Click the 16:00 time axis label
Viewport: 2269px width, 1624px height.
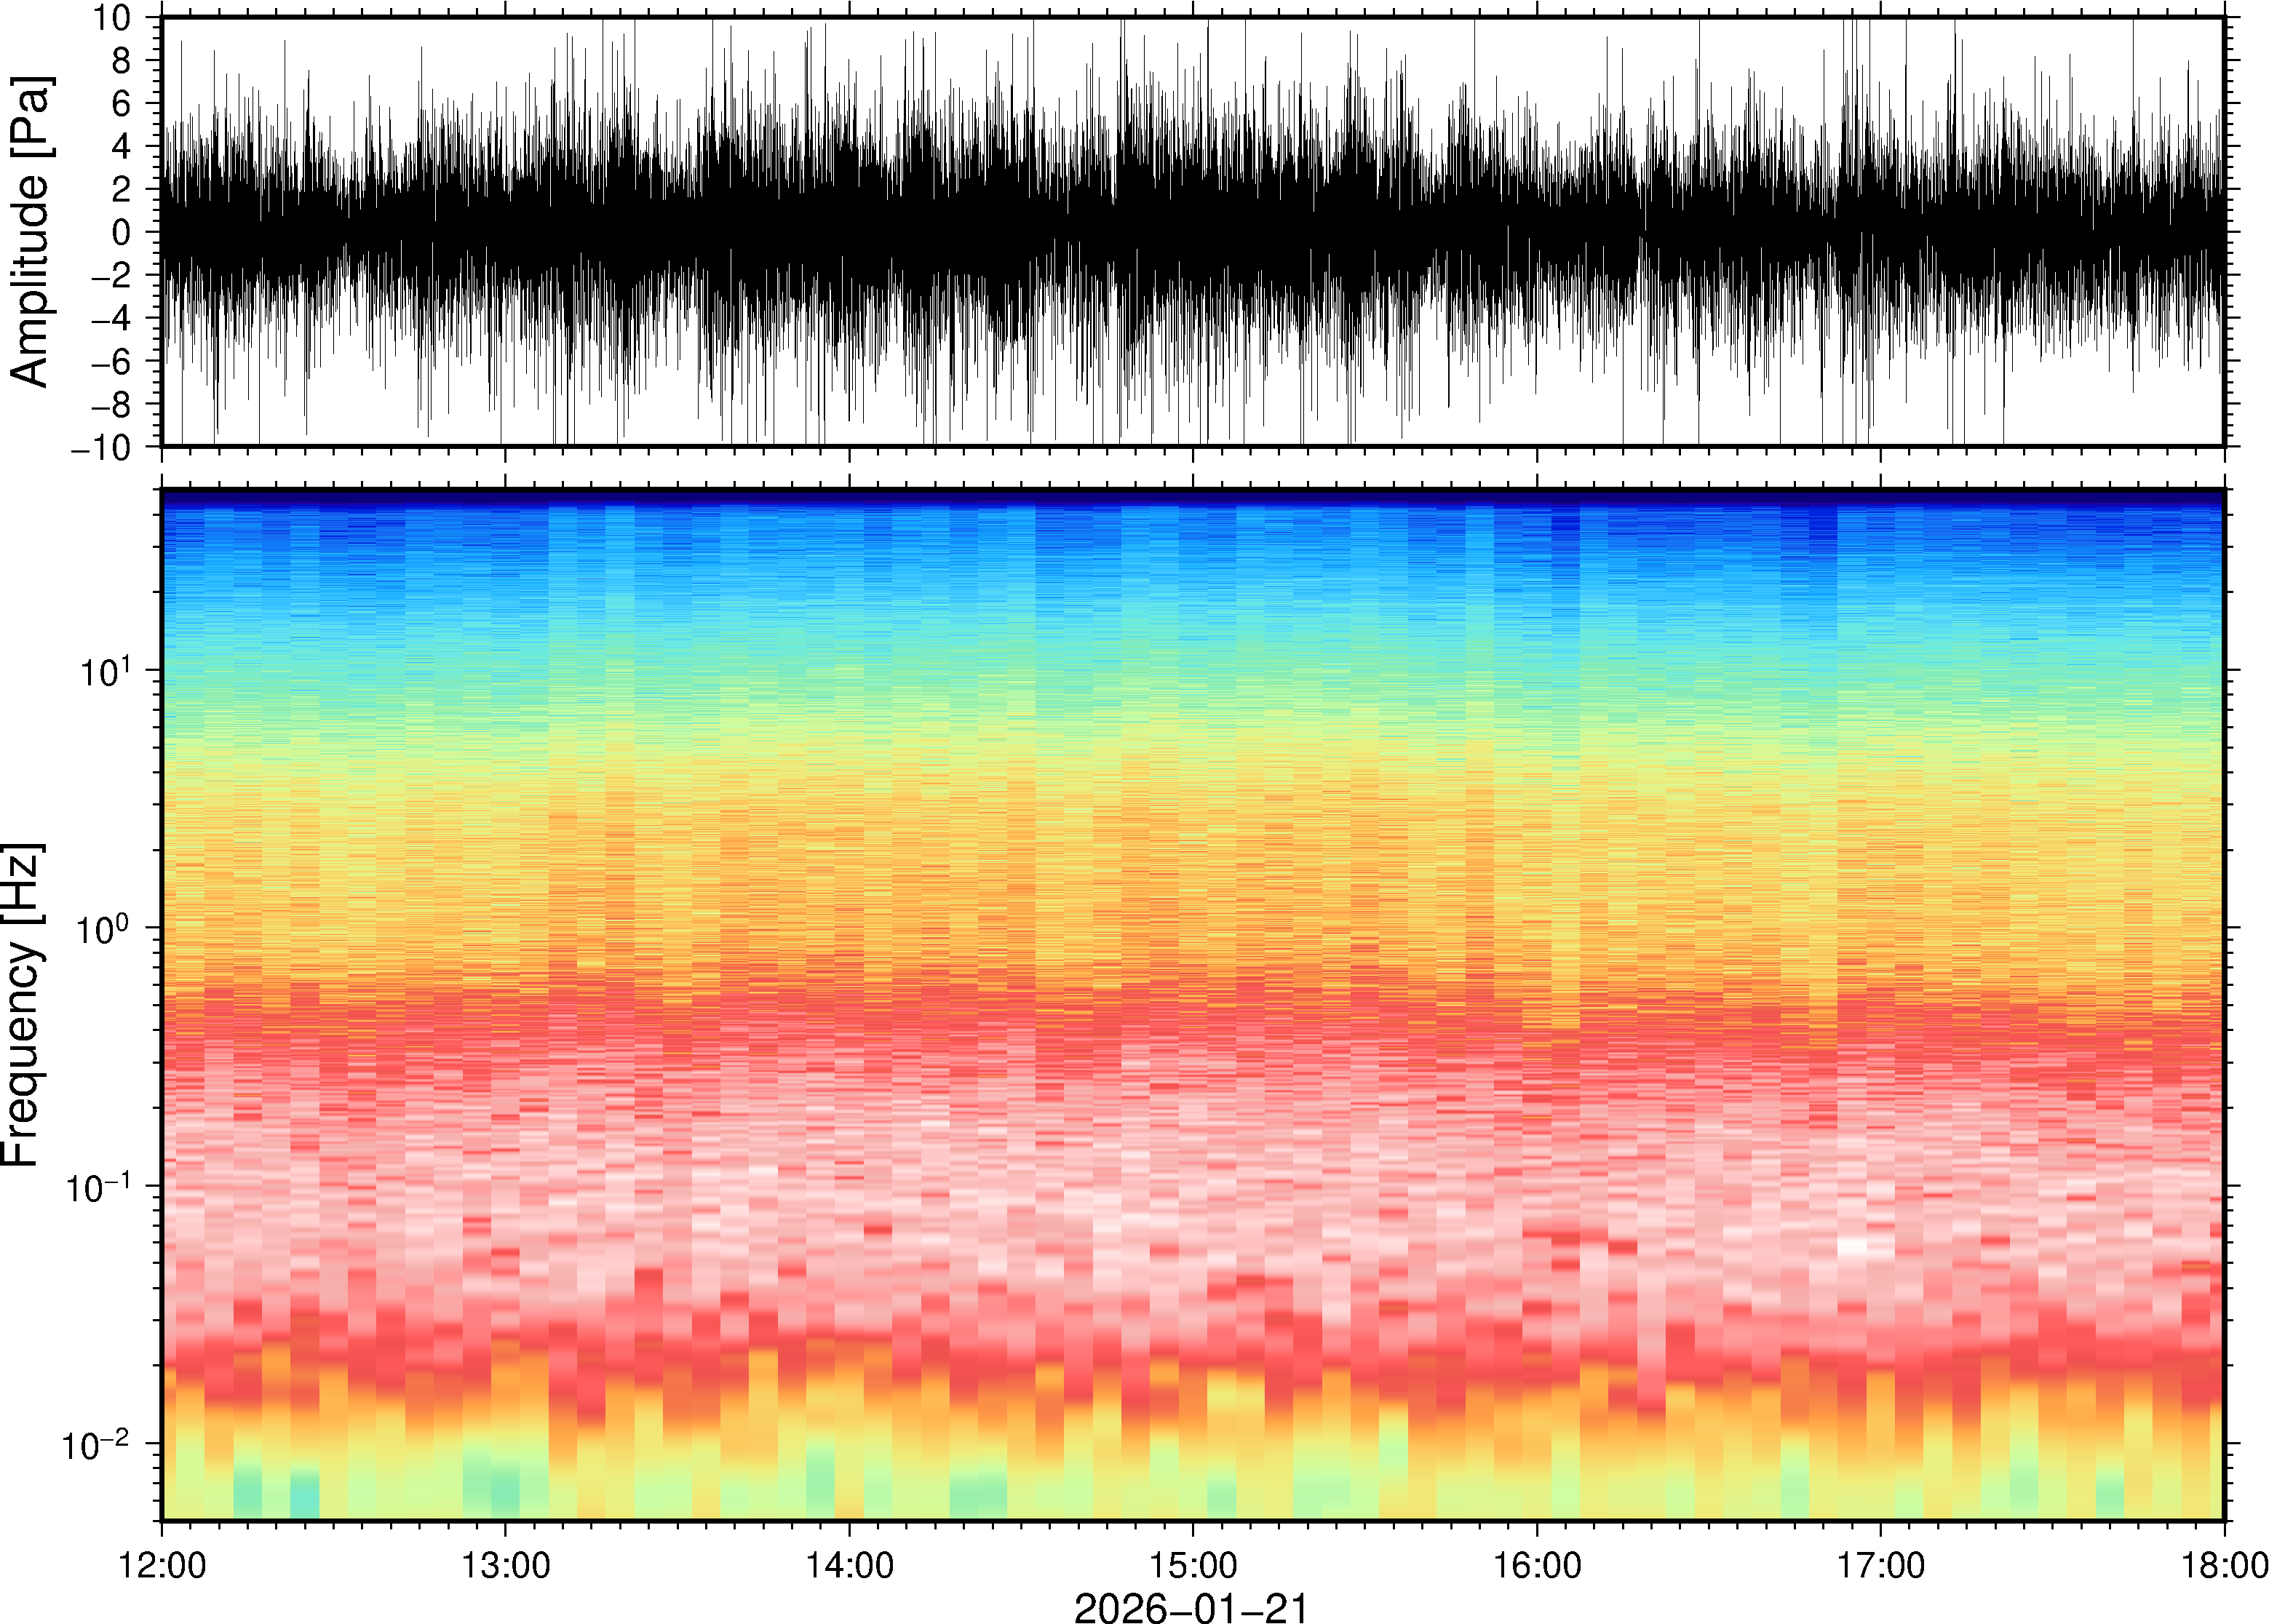1537,1565
